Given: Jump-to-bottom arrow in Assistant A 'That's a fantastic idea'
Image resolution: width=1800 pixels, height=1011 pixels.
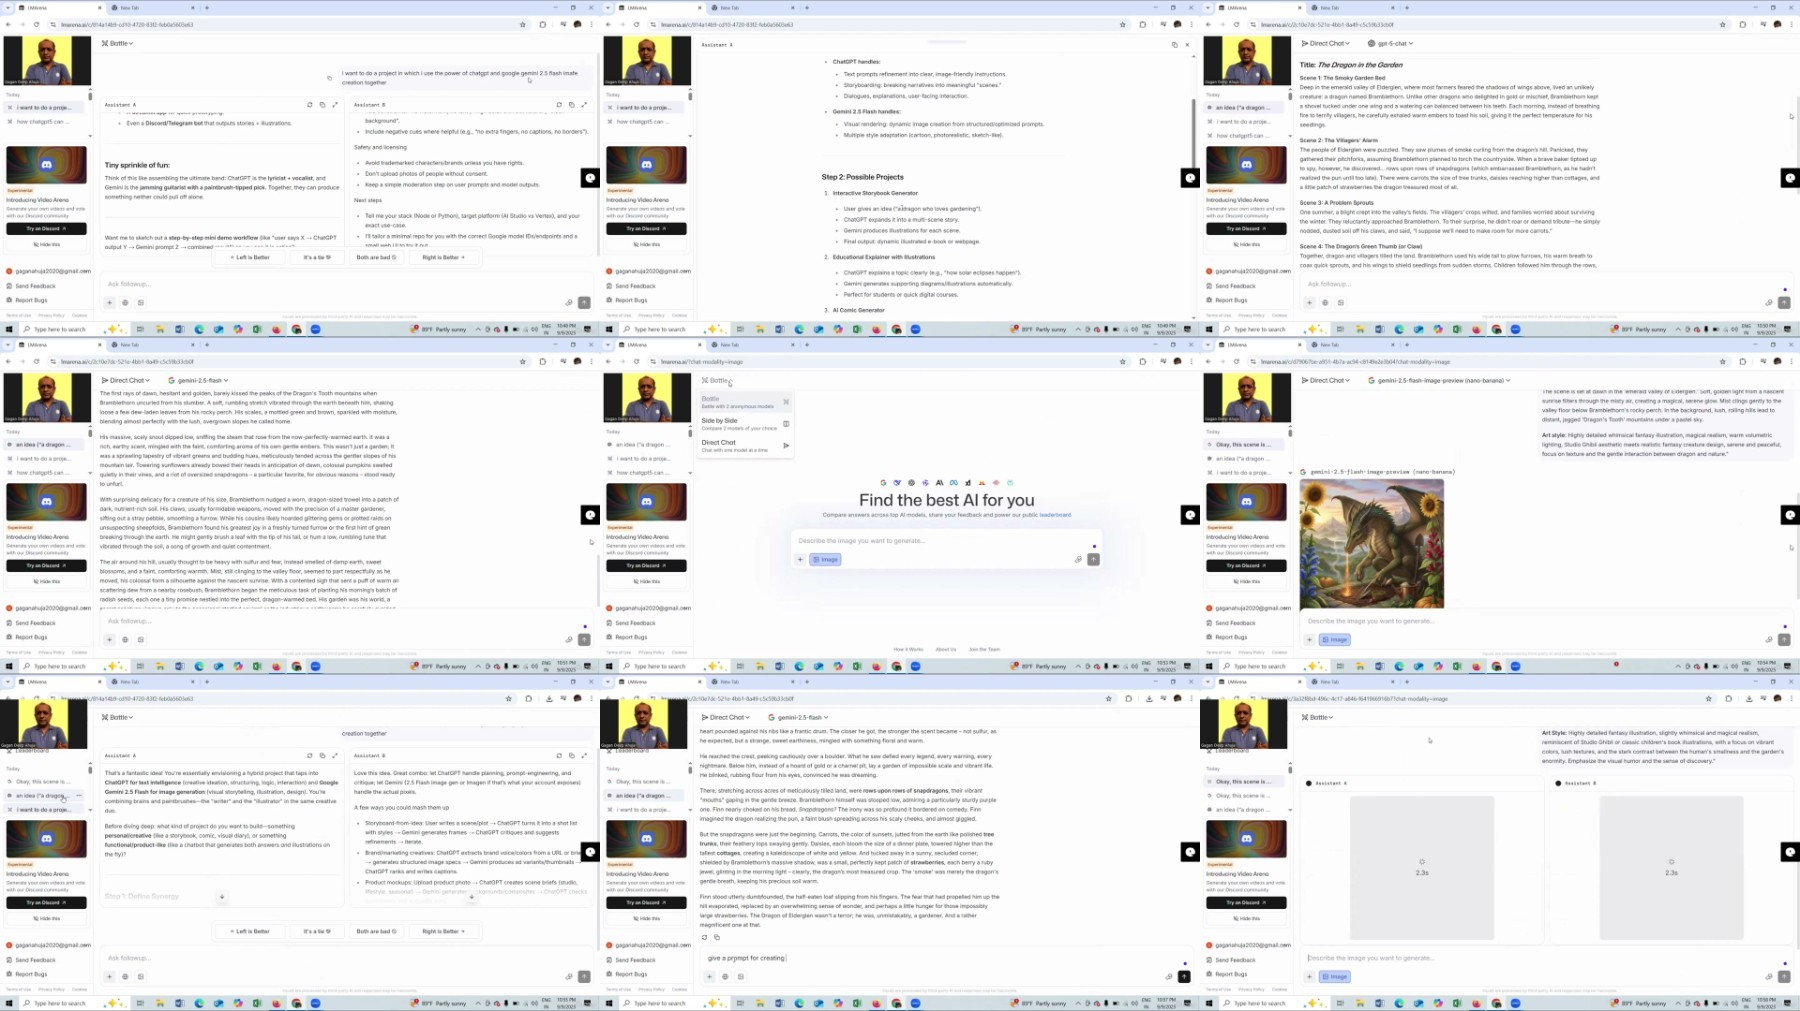Looking at the screenshot, I should (222, 897).
